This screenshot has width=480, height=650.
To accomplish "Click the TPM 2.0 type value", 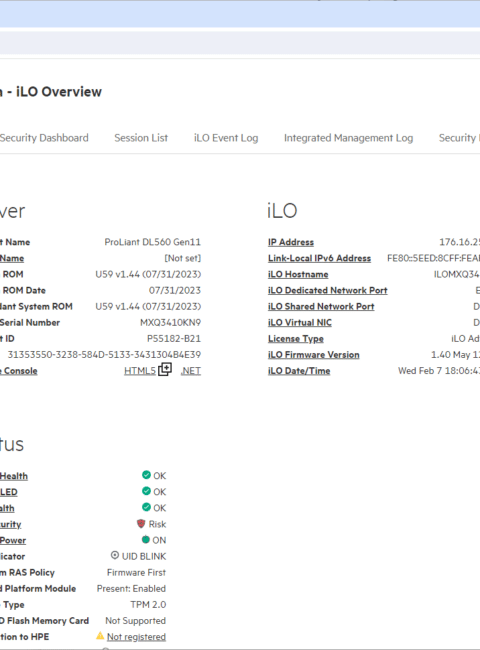I will 148,605.
